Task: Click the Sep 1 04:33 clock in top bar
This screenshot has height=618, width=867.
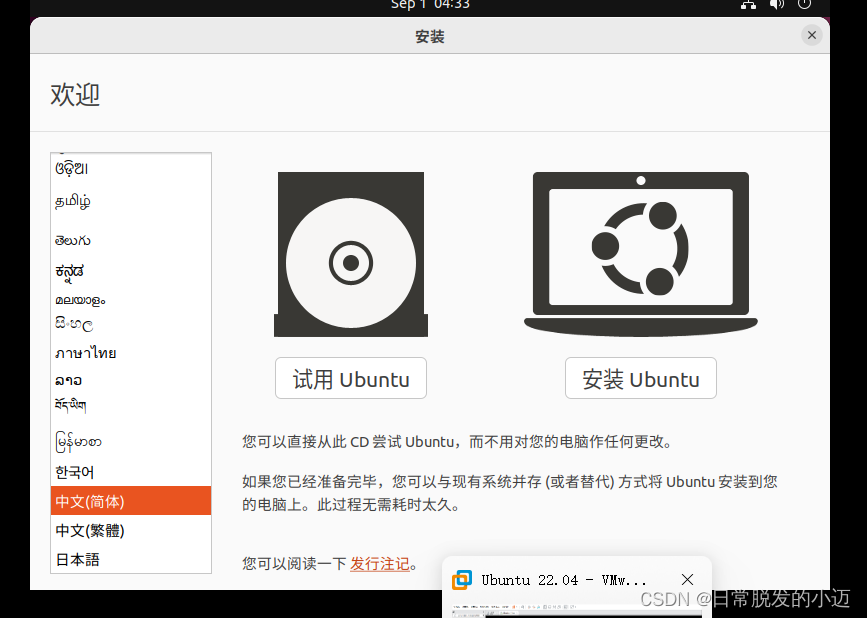Action: 430,4
